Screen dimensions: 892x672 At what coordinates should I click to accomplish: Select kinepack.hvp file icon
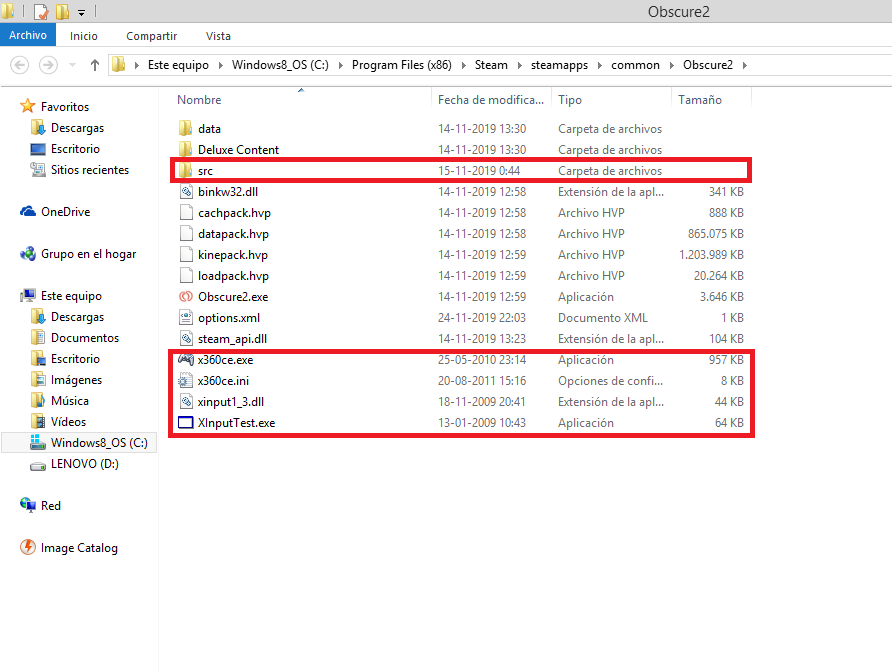pos(185,254)
